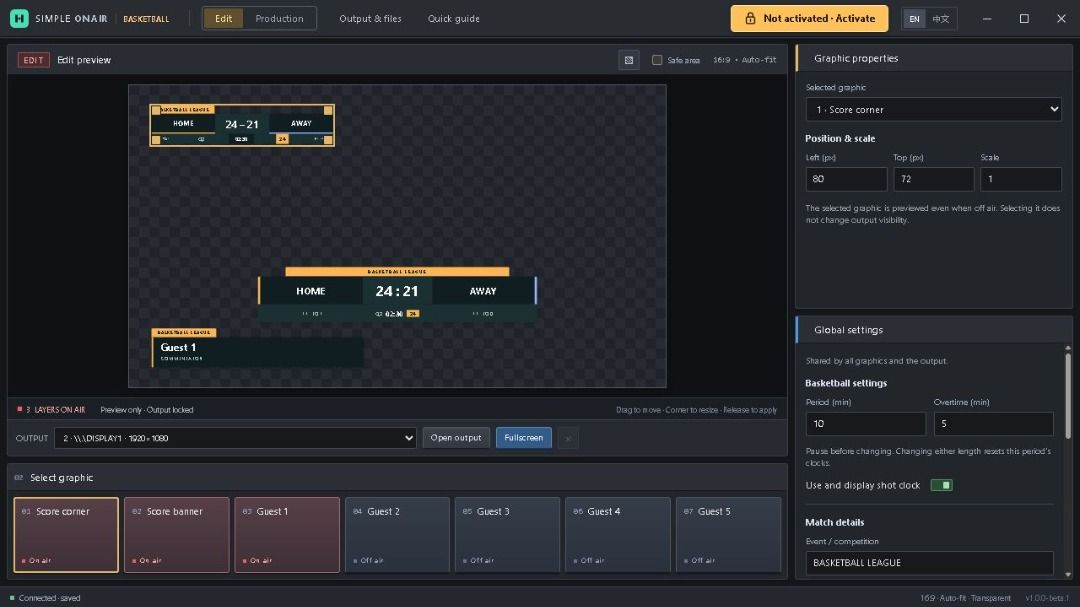Click the Open output button
This screenshot has height=607, width=1080.
456,438
